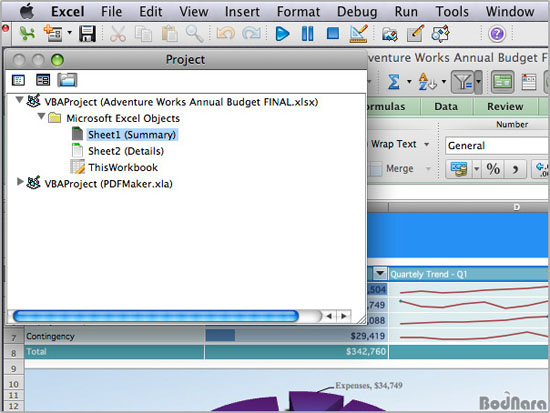Switch to the Review ribbon tab
The image size is (550, 413).
(x=505, y=106)
